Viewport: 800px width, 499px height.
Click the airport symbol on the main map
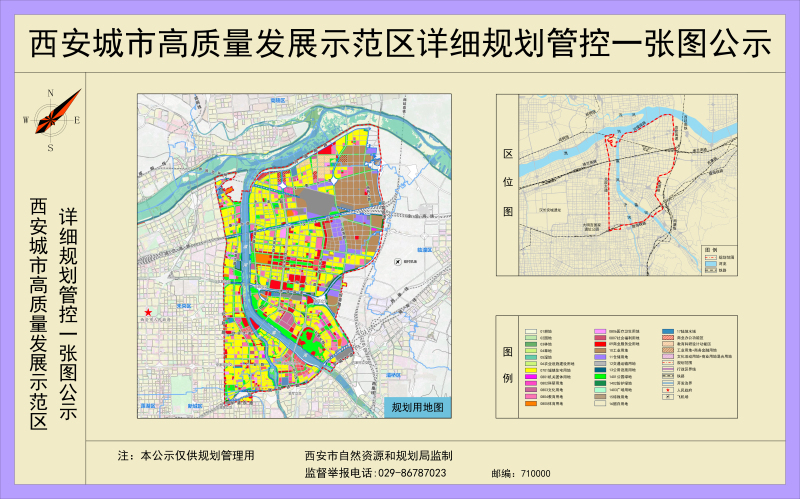pyautogui.click(x=398, y=262)
